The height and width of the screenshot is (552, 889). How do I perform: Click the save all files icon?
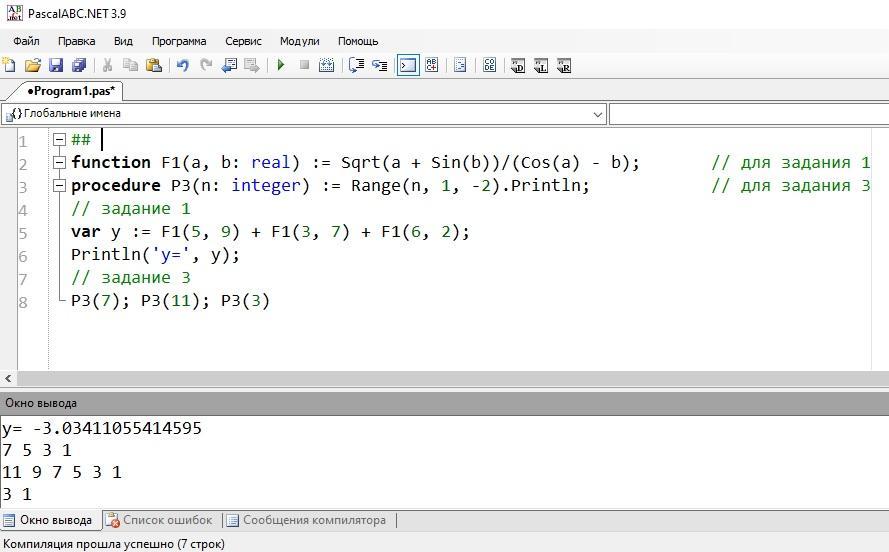coord(79,65)
